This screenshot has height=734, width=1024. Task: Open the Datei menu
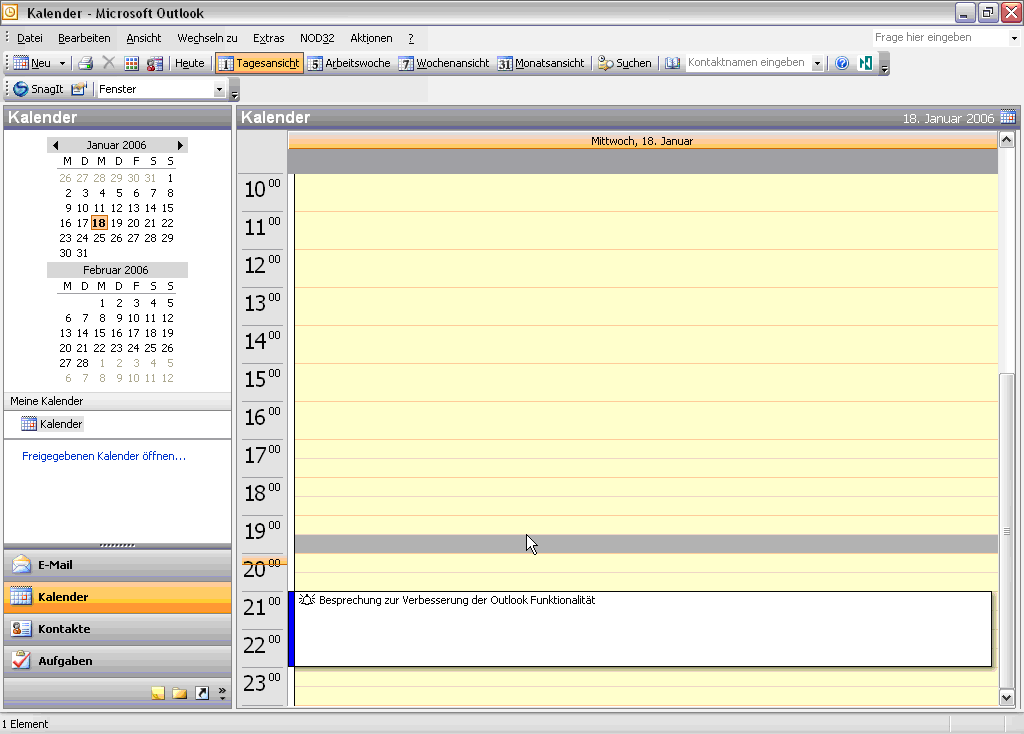point(29,38)
